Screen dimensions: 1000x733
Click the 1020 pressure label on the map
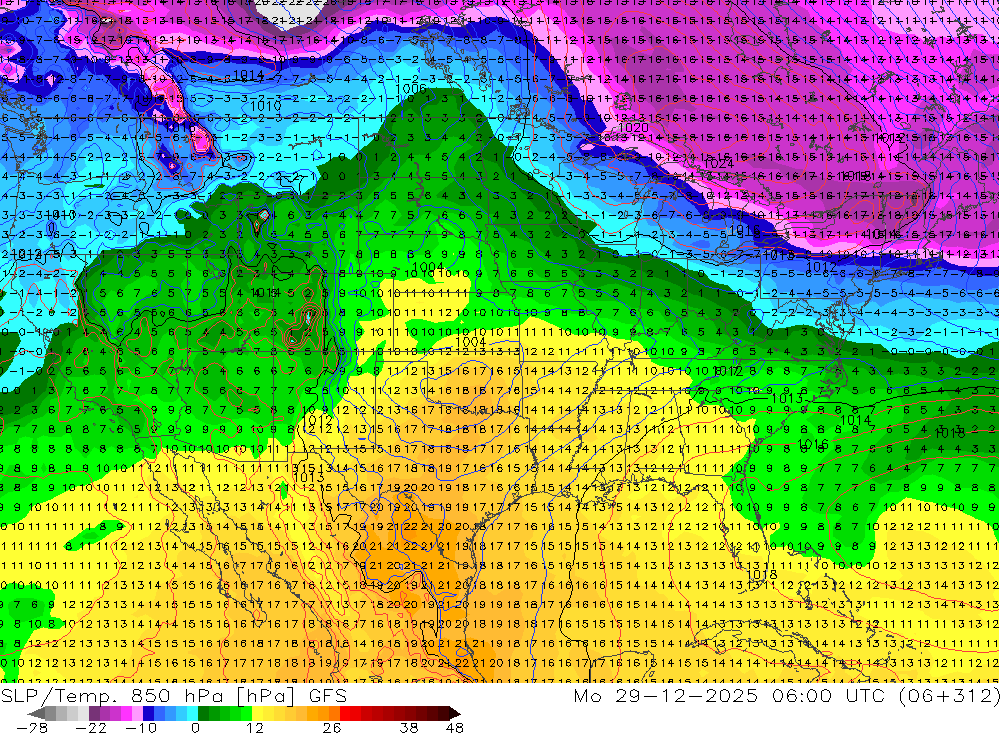633,128
